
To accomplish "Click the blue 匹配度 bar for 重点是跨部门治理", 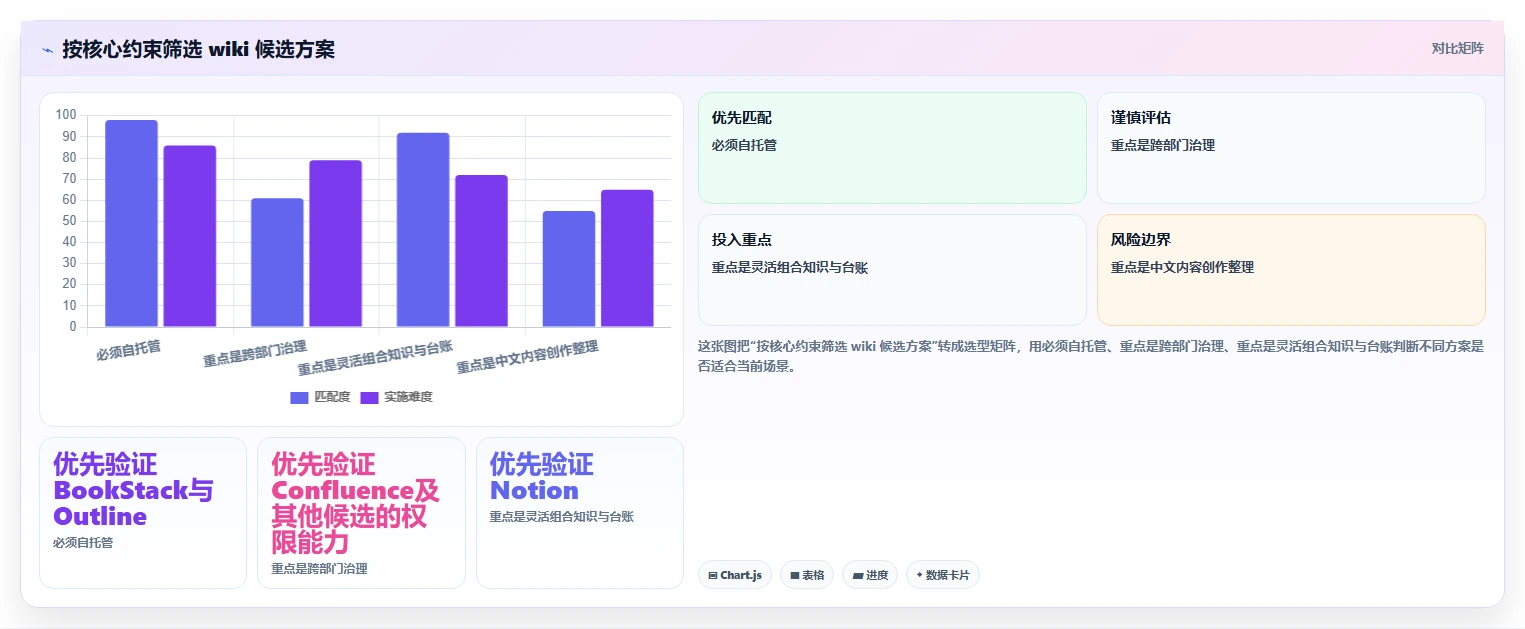I will click(x=277, y=262).
